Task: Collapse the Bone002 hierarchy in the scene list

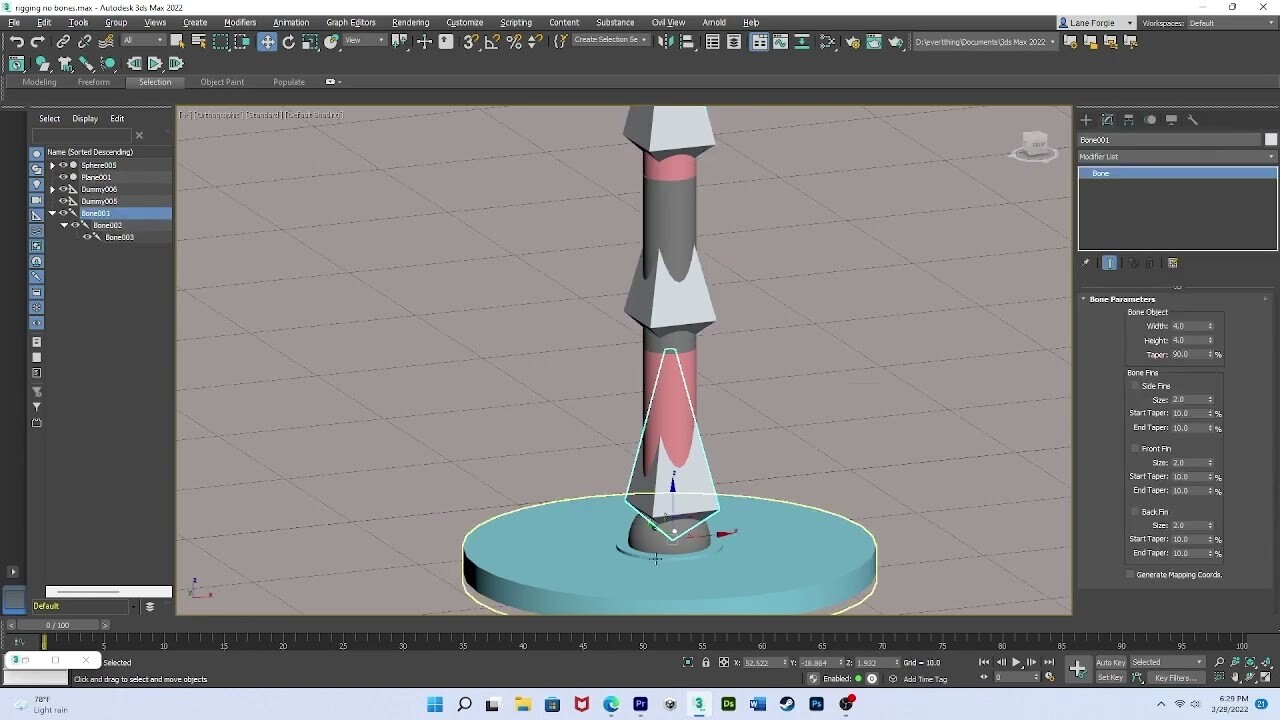Action: coord(63,225)
